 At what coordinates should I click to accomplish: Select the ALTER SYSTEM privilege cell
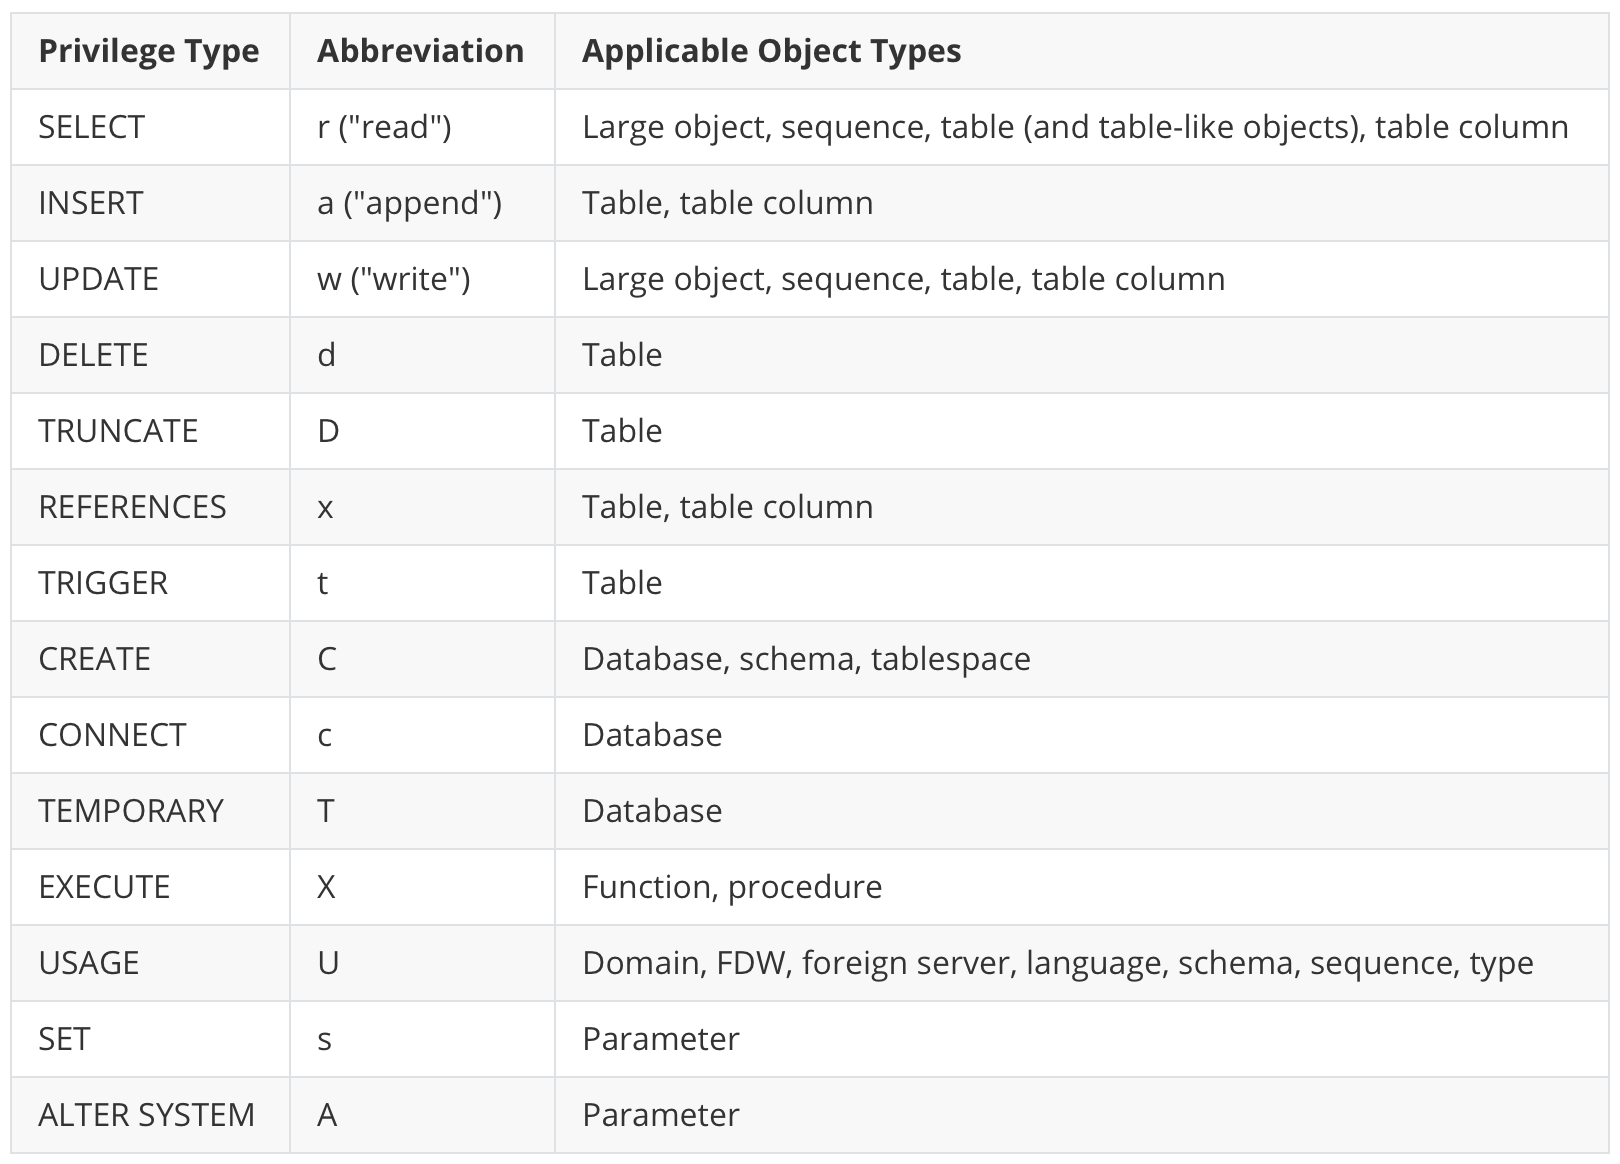[x=146, y=1115]
